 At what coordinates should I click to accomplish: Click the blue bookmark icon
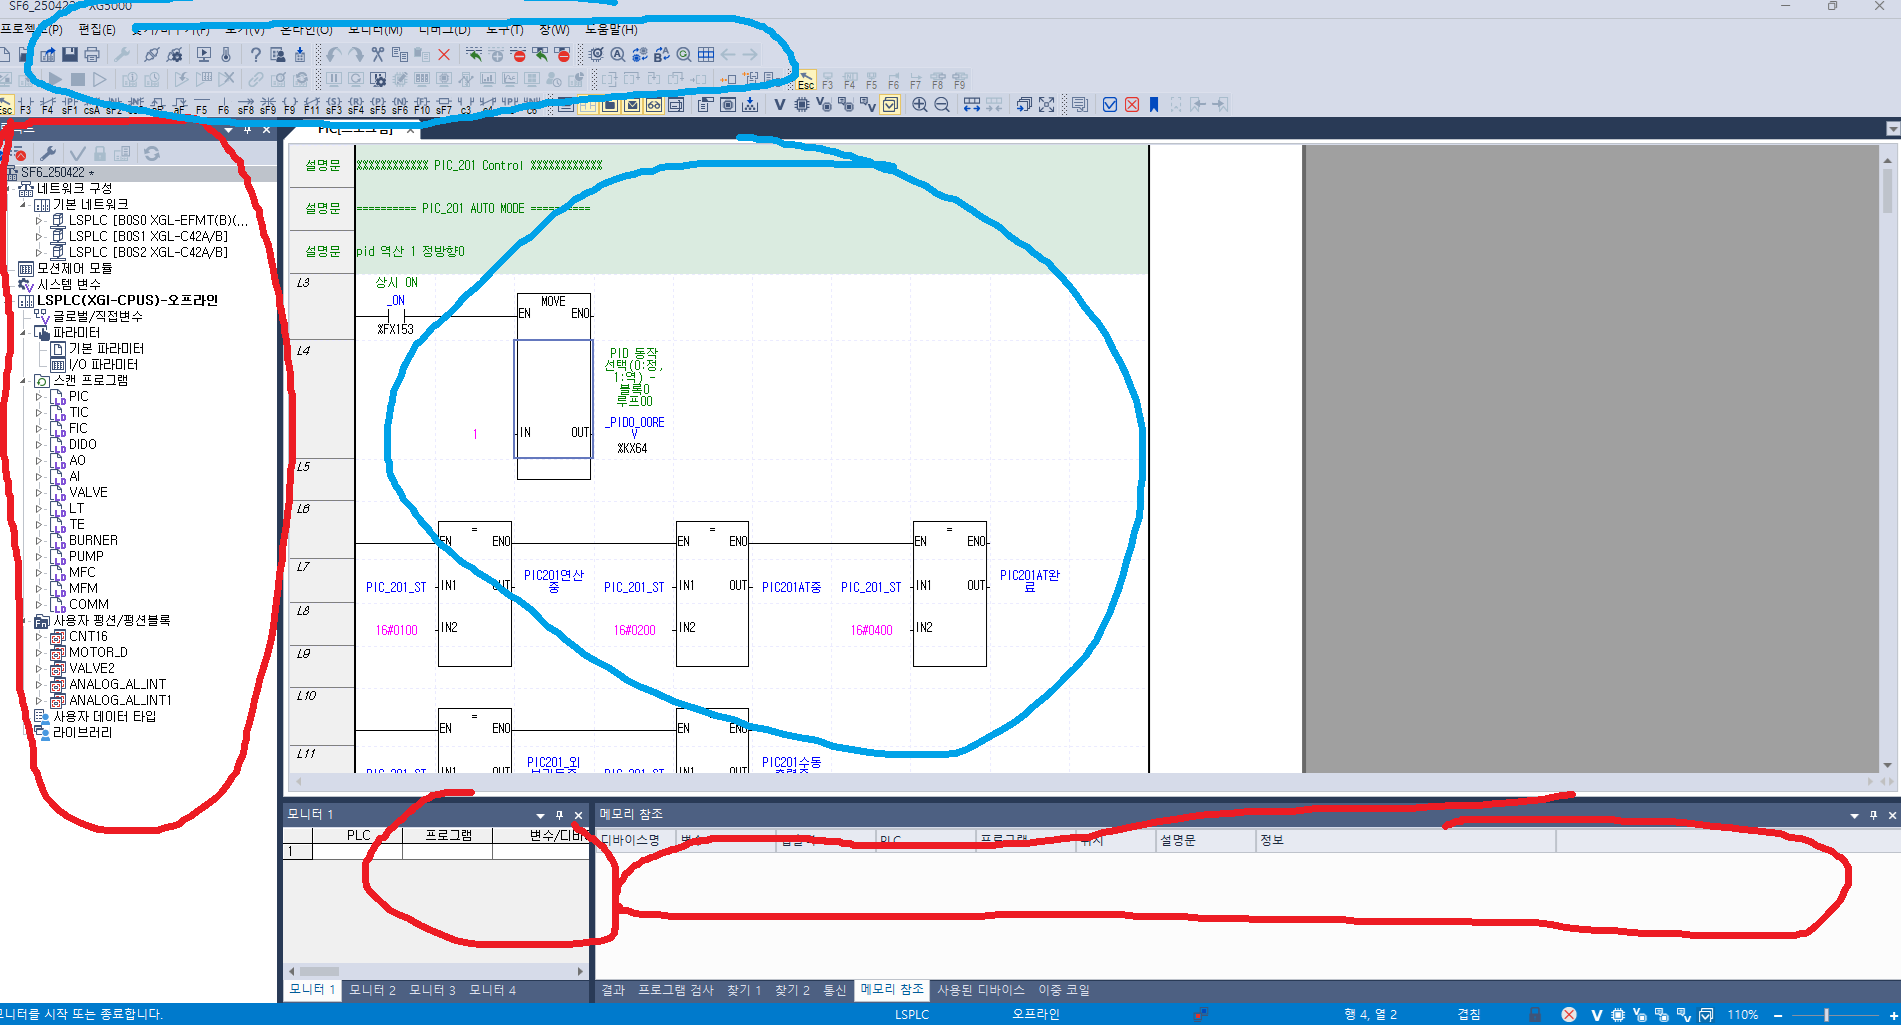click(x=1153, y=105)
